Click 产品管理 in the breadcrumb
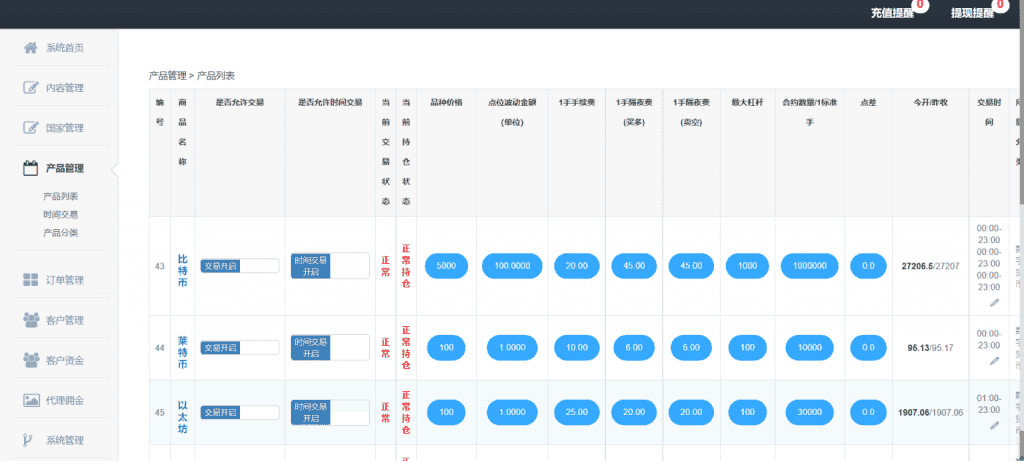Screen dimensions: 1024x461 (x=168, y=76)
